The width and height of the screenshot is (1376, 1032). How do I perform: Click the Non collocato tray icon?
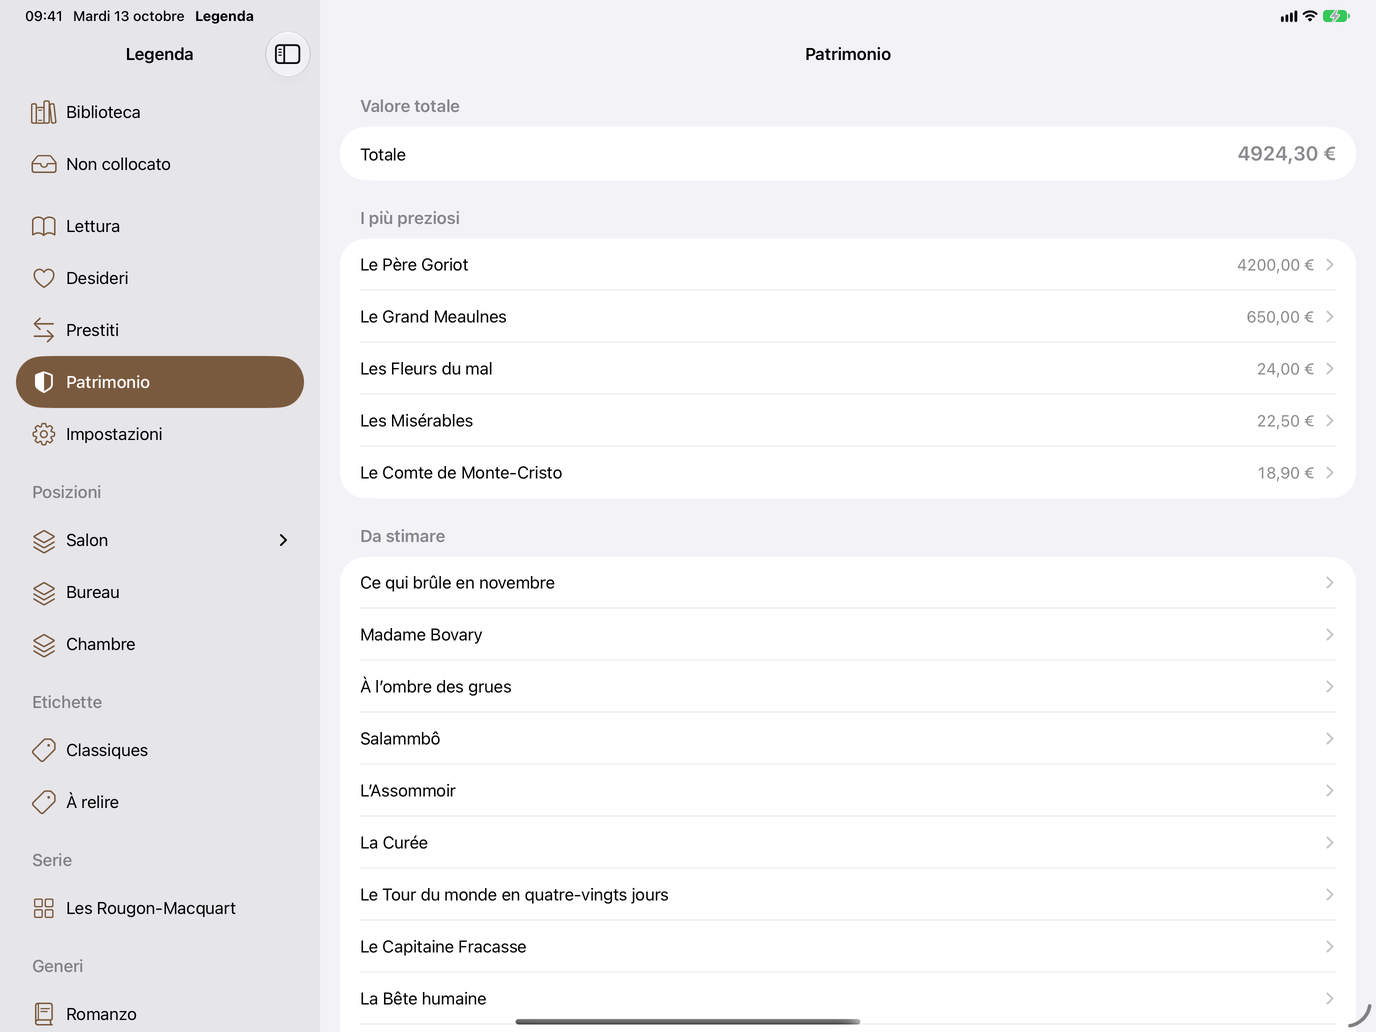(x=44, y=164)
